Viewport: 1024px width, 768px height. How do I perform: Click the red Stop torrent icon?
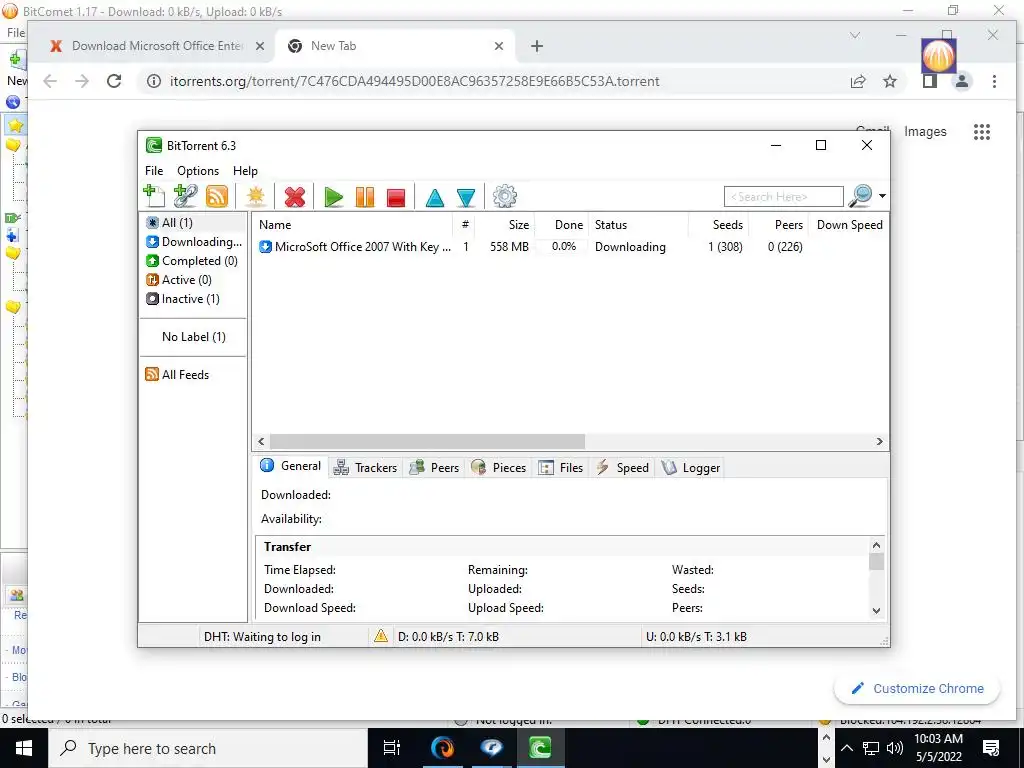click(x=396, y=197)
